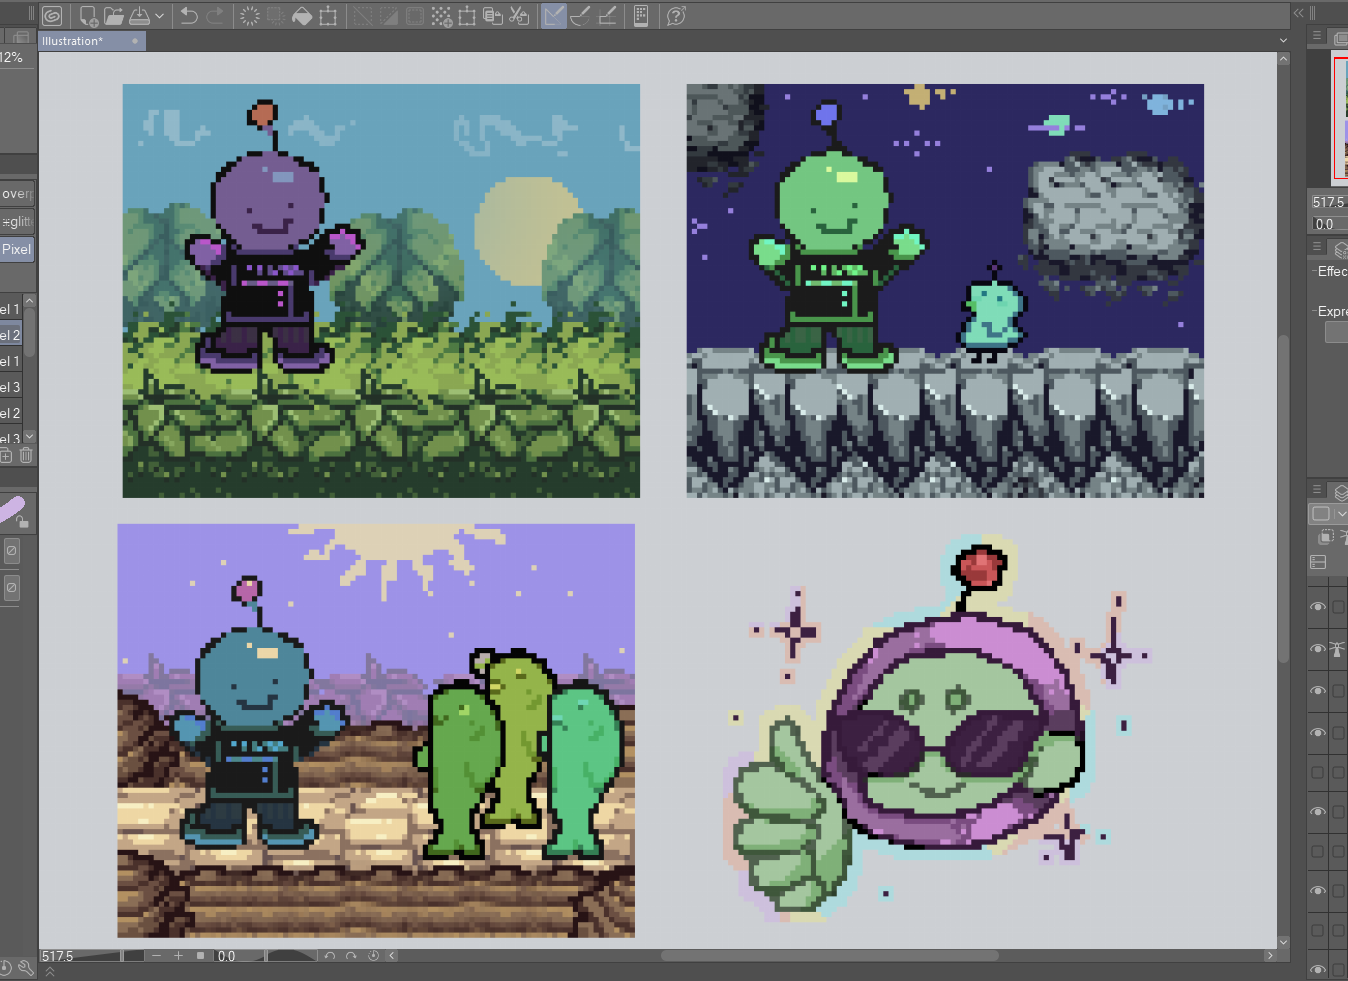This screenshot has width=1348, height=981.
Task: Save the illustration with Save icon
Action: coord(140,16)
